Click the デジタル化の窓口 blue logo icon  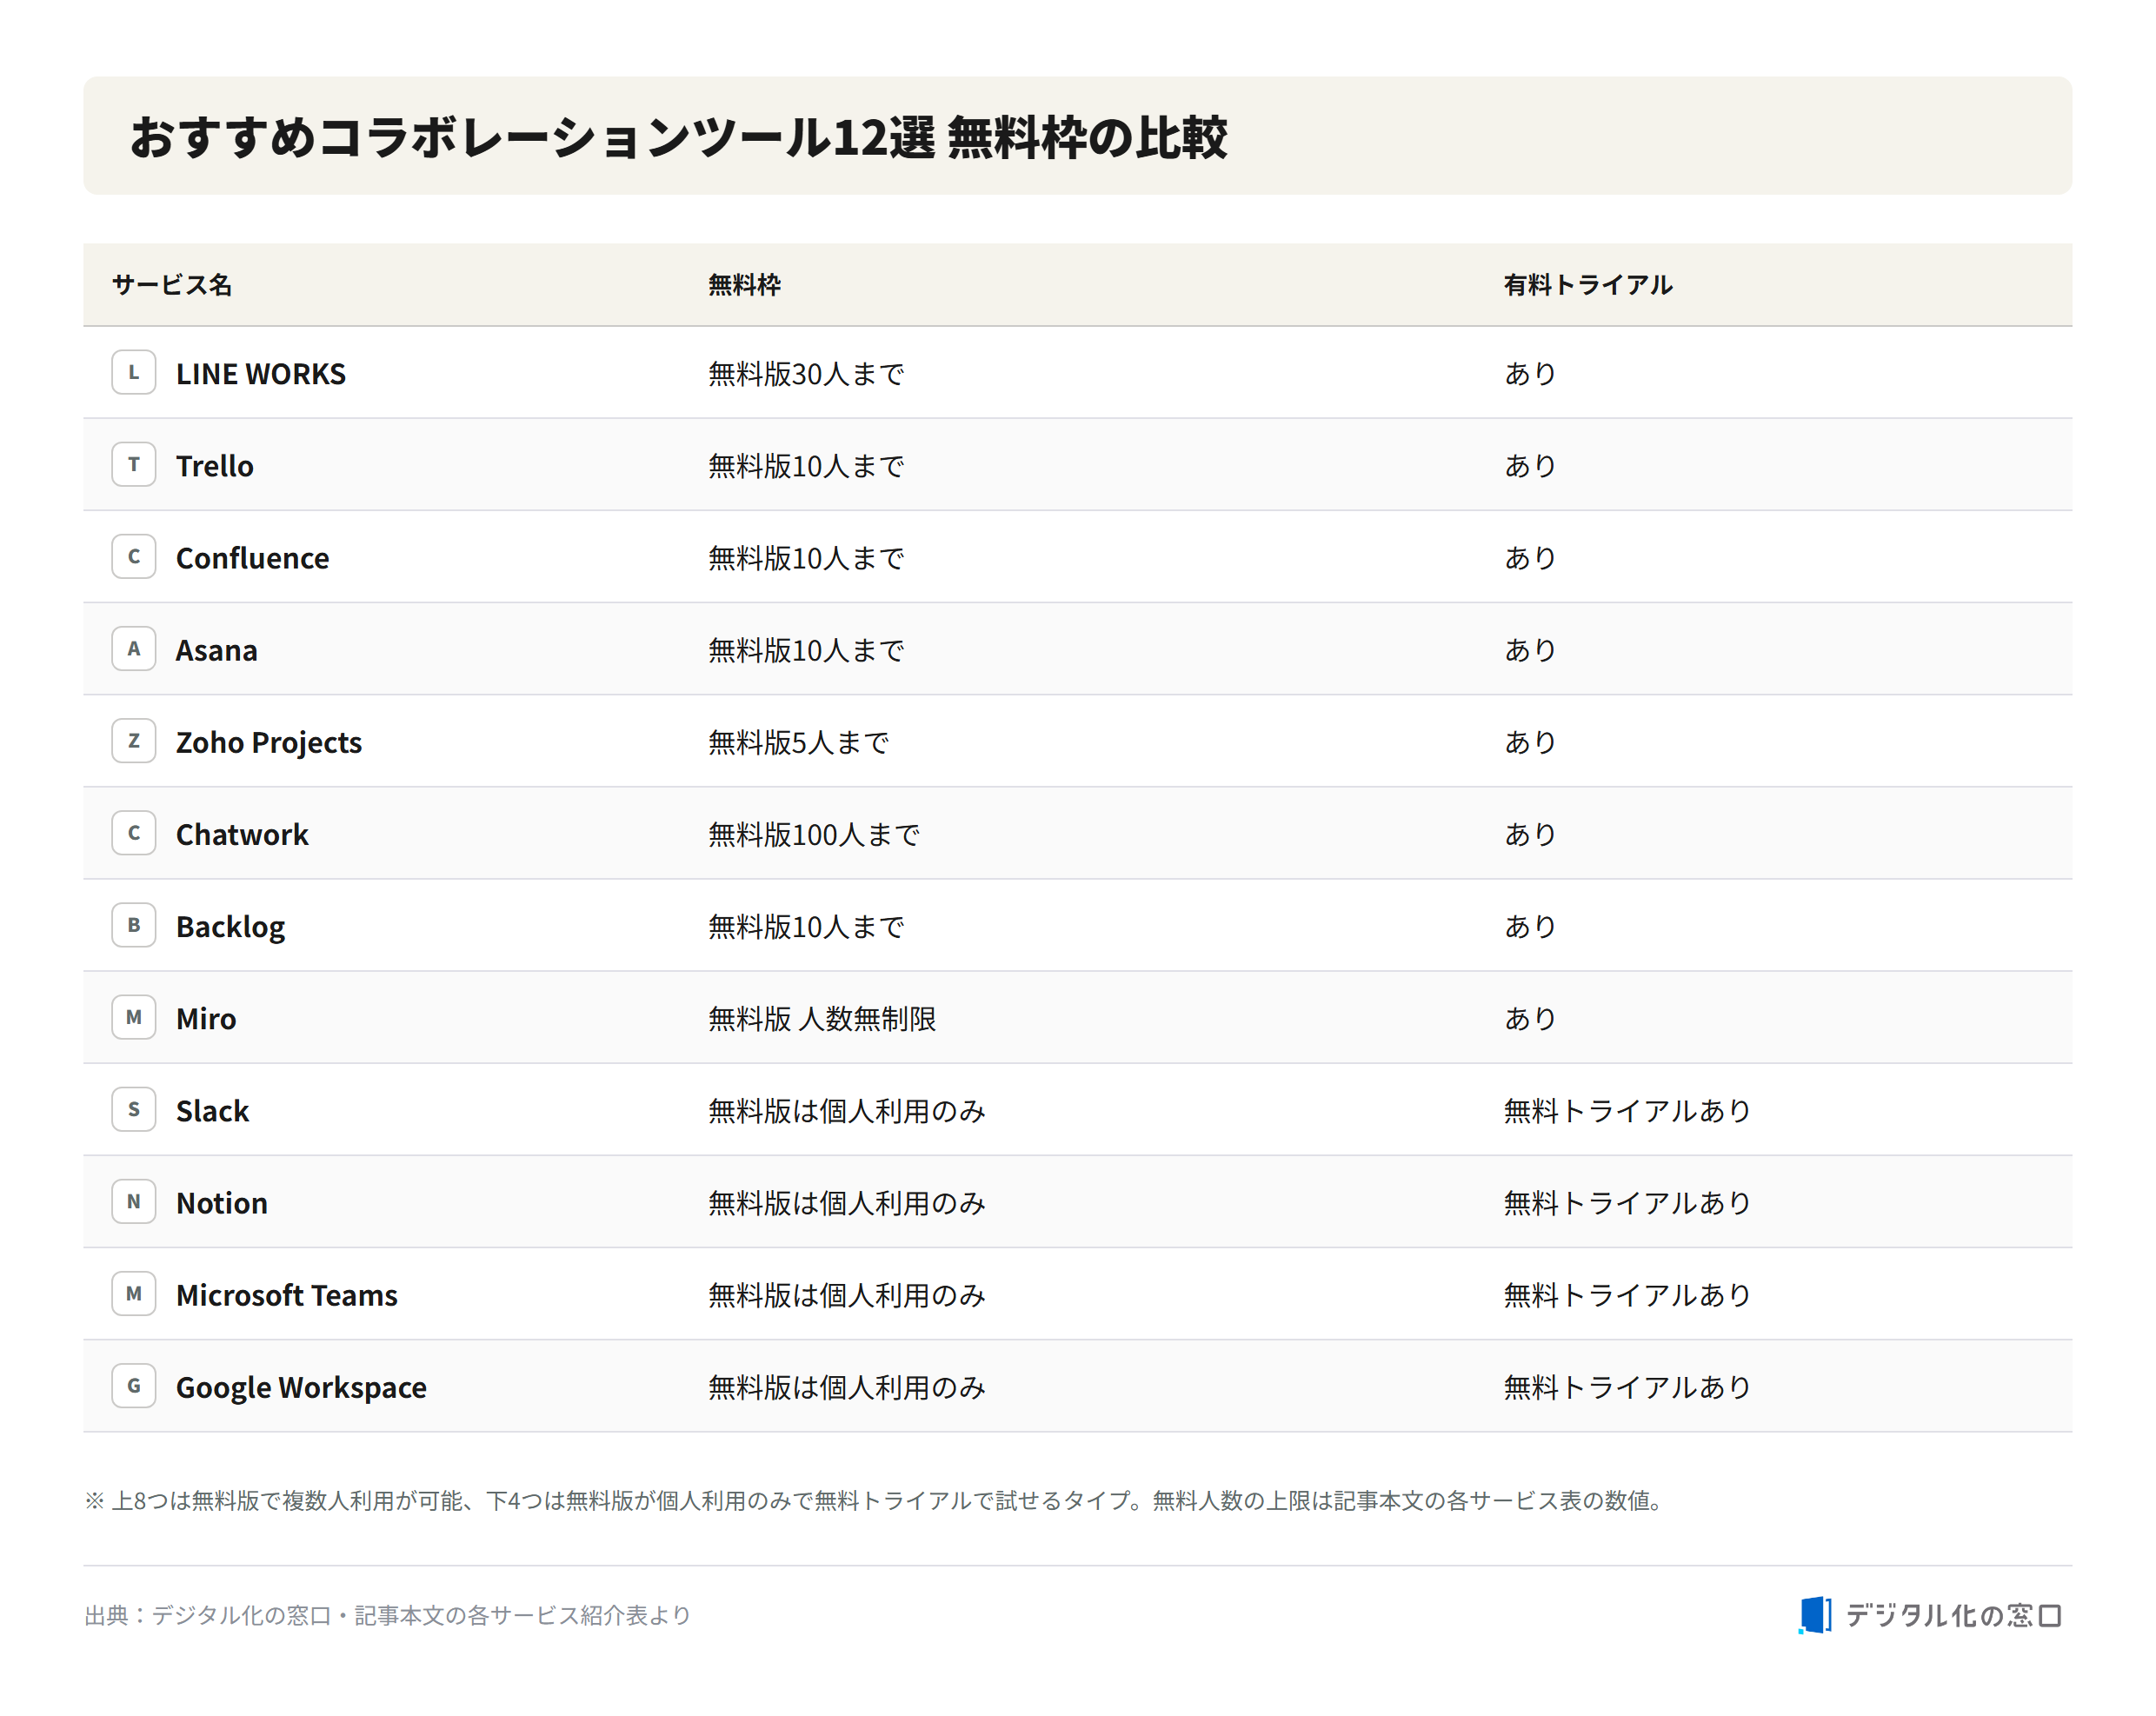pyautogui.click(x=1814, y=1614)
